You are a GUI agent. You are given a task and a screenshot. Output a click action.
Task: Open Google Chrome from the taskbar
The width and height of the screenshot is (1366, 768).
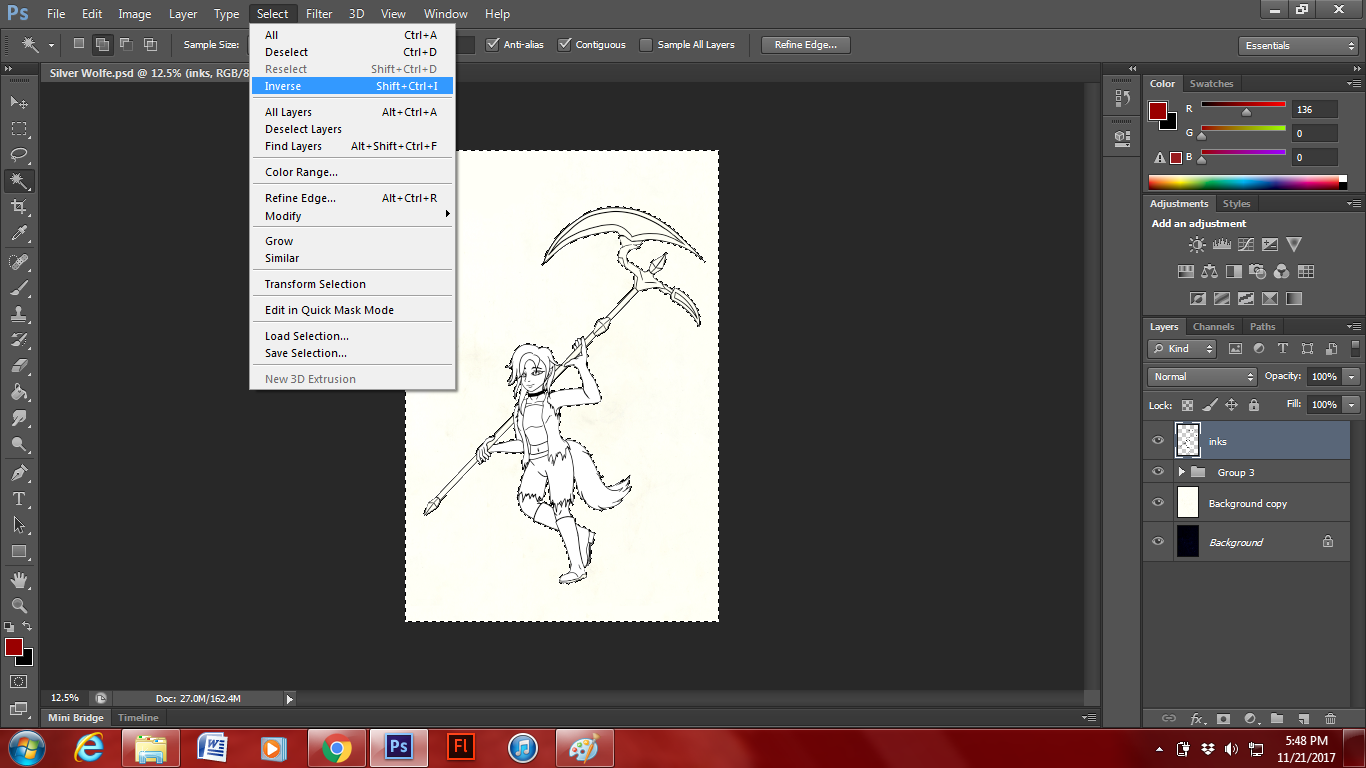click(337, 747)
